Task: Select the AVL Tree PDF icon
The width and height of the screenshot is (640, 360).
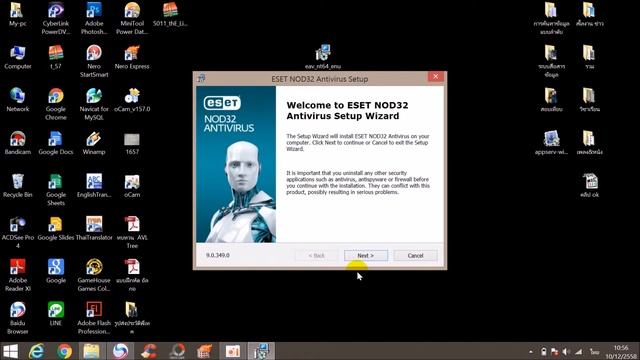Action: point(132,233)
